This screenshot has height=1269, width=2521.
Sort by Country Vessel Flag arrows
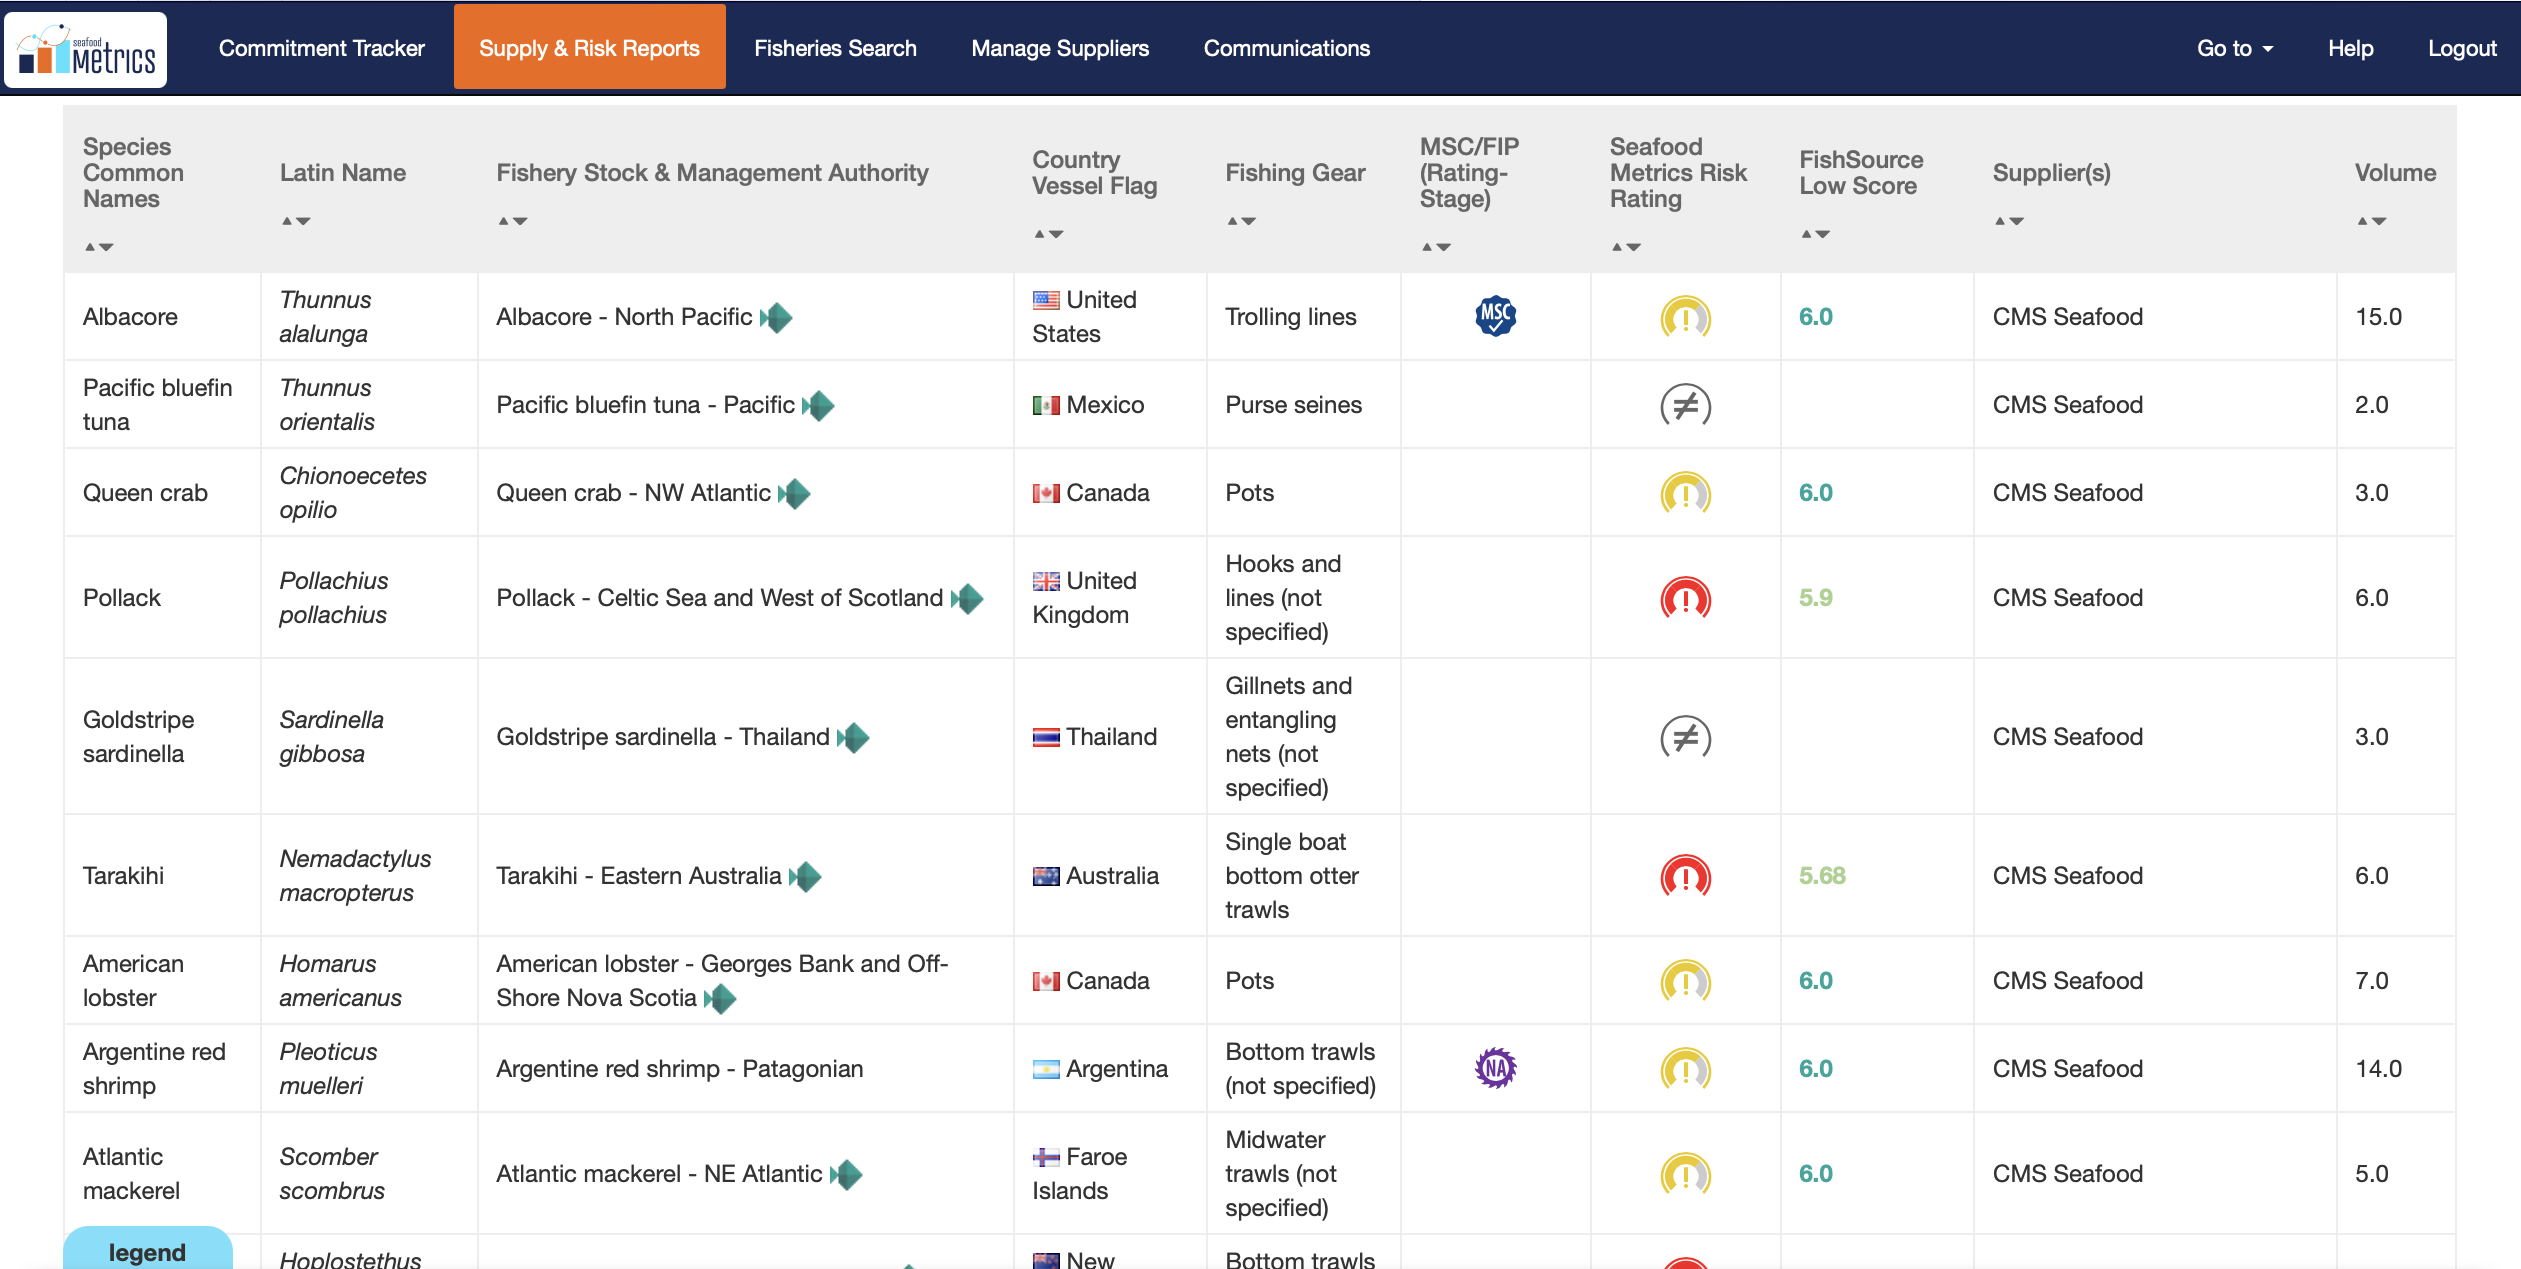click(1048, 234)
